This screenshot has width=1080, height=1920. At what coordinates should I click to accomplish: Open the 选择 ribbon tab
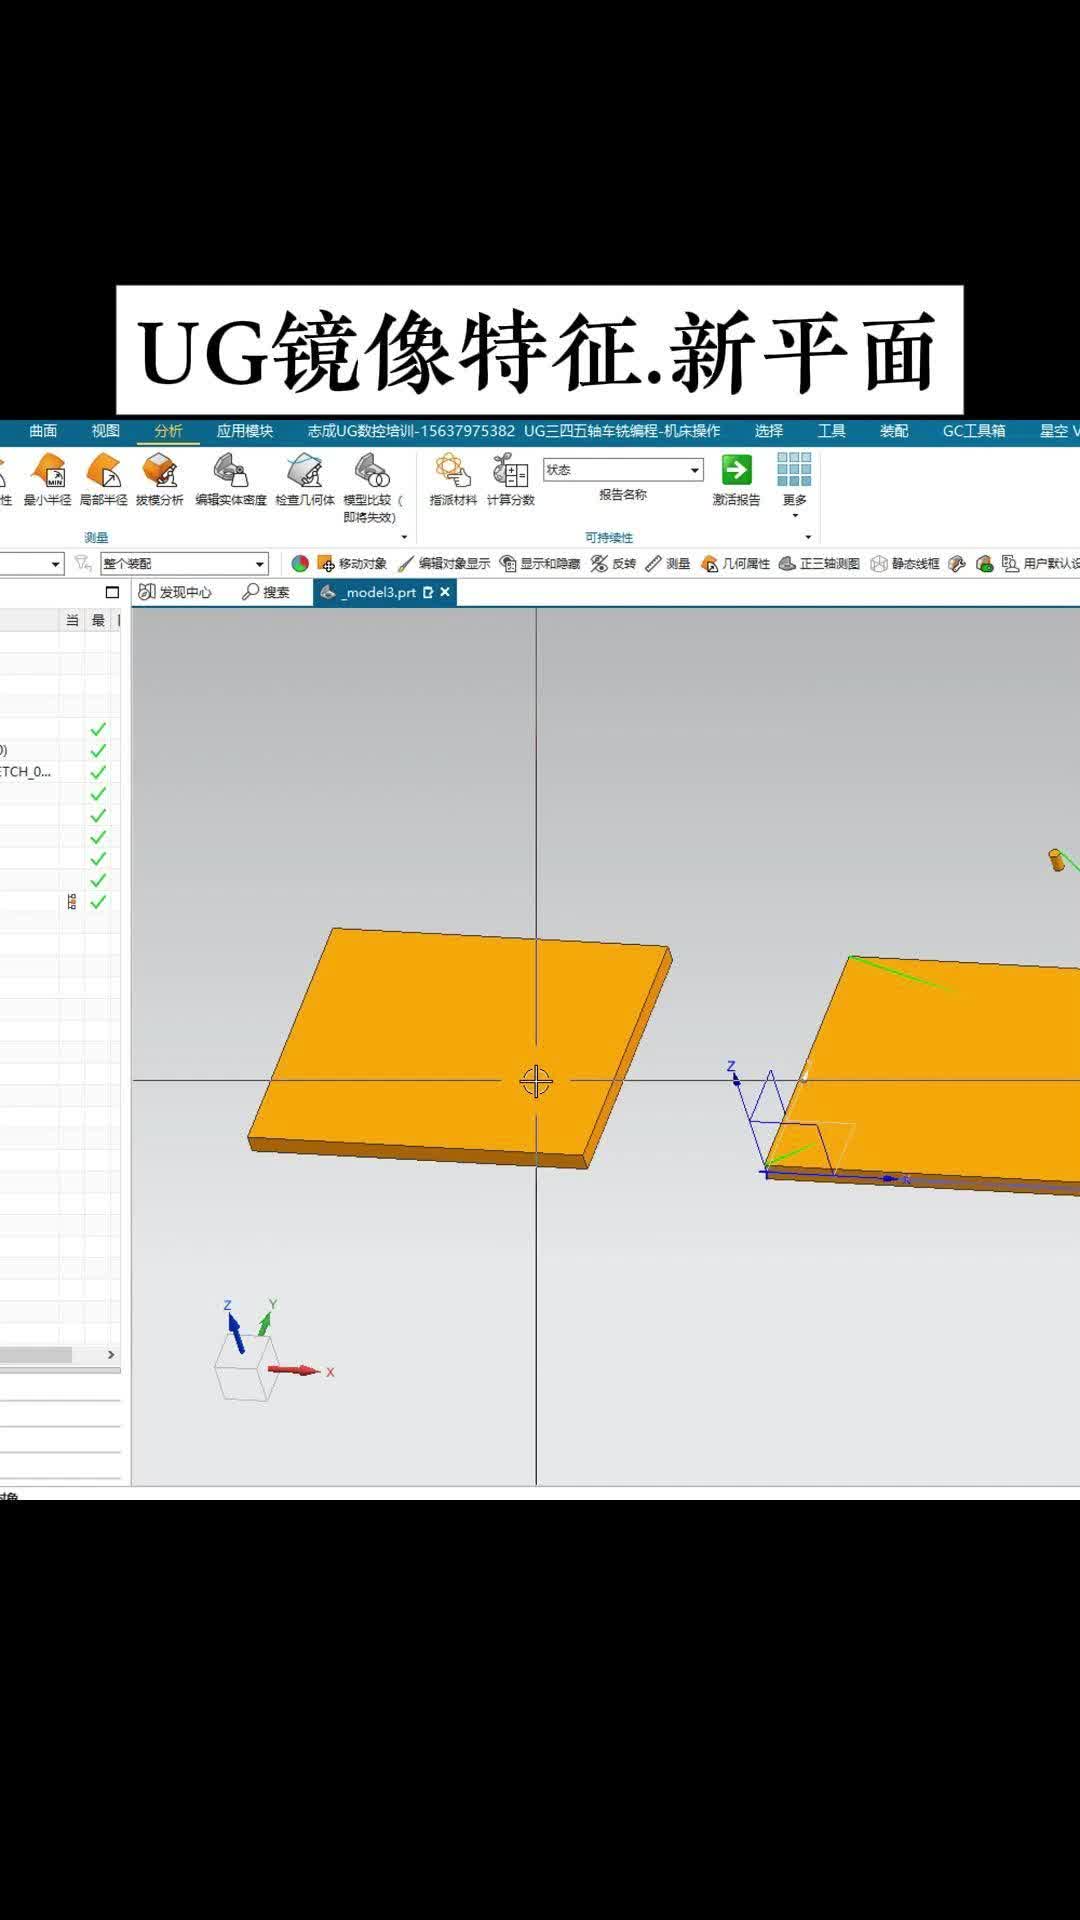pyautogui.click(x=769, y=431)
